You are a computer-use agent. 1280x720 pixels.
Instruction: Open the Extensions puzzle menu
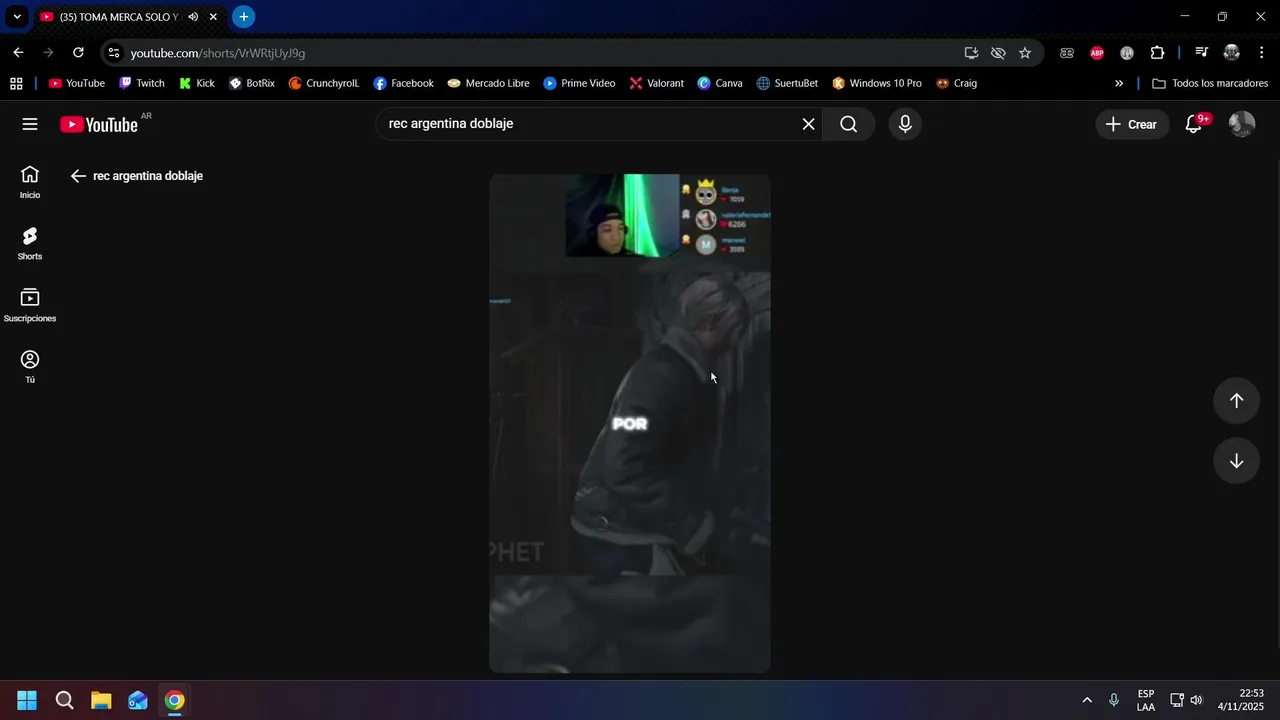coord(1157,53)
